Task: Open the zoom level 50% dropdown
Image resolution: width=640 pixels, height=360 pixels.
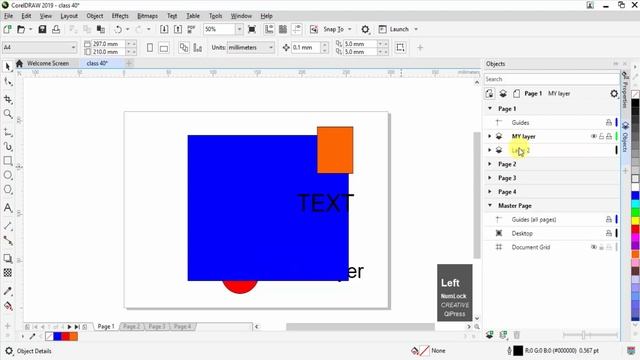Action: (x=240, y=29)
